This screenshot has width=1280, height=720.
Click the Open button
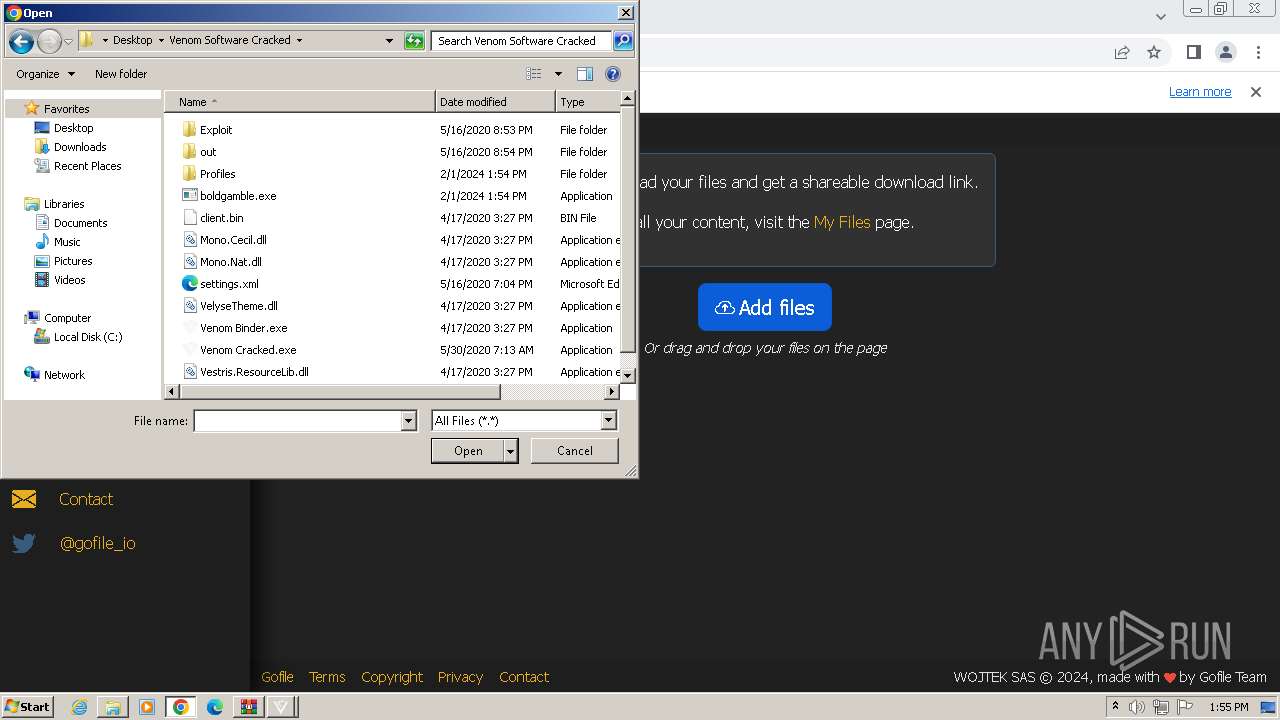click(x=467, y=451)
